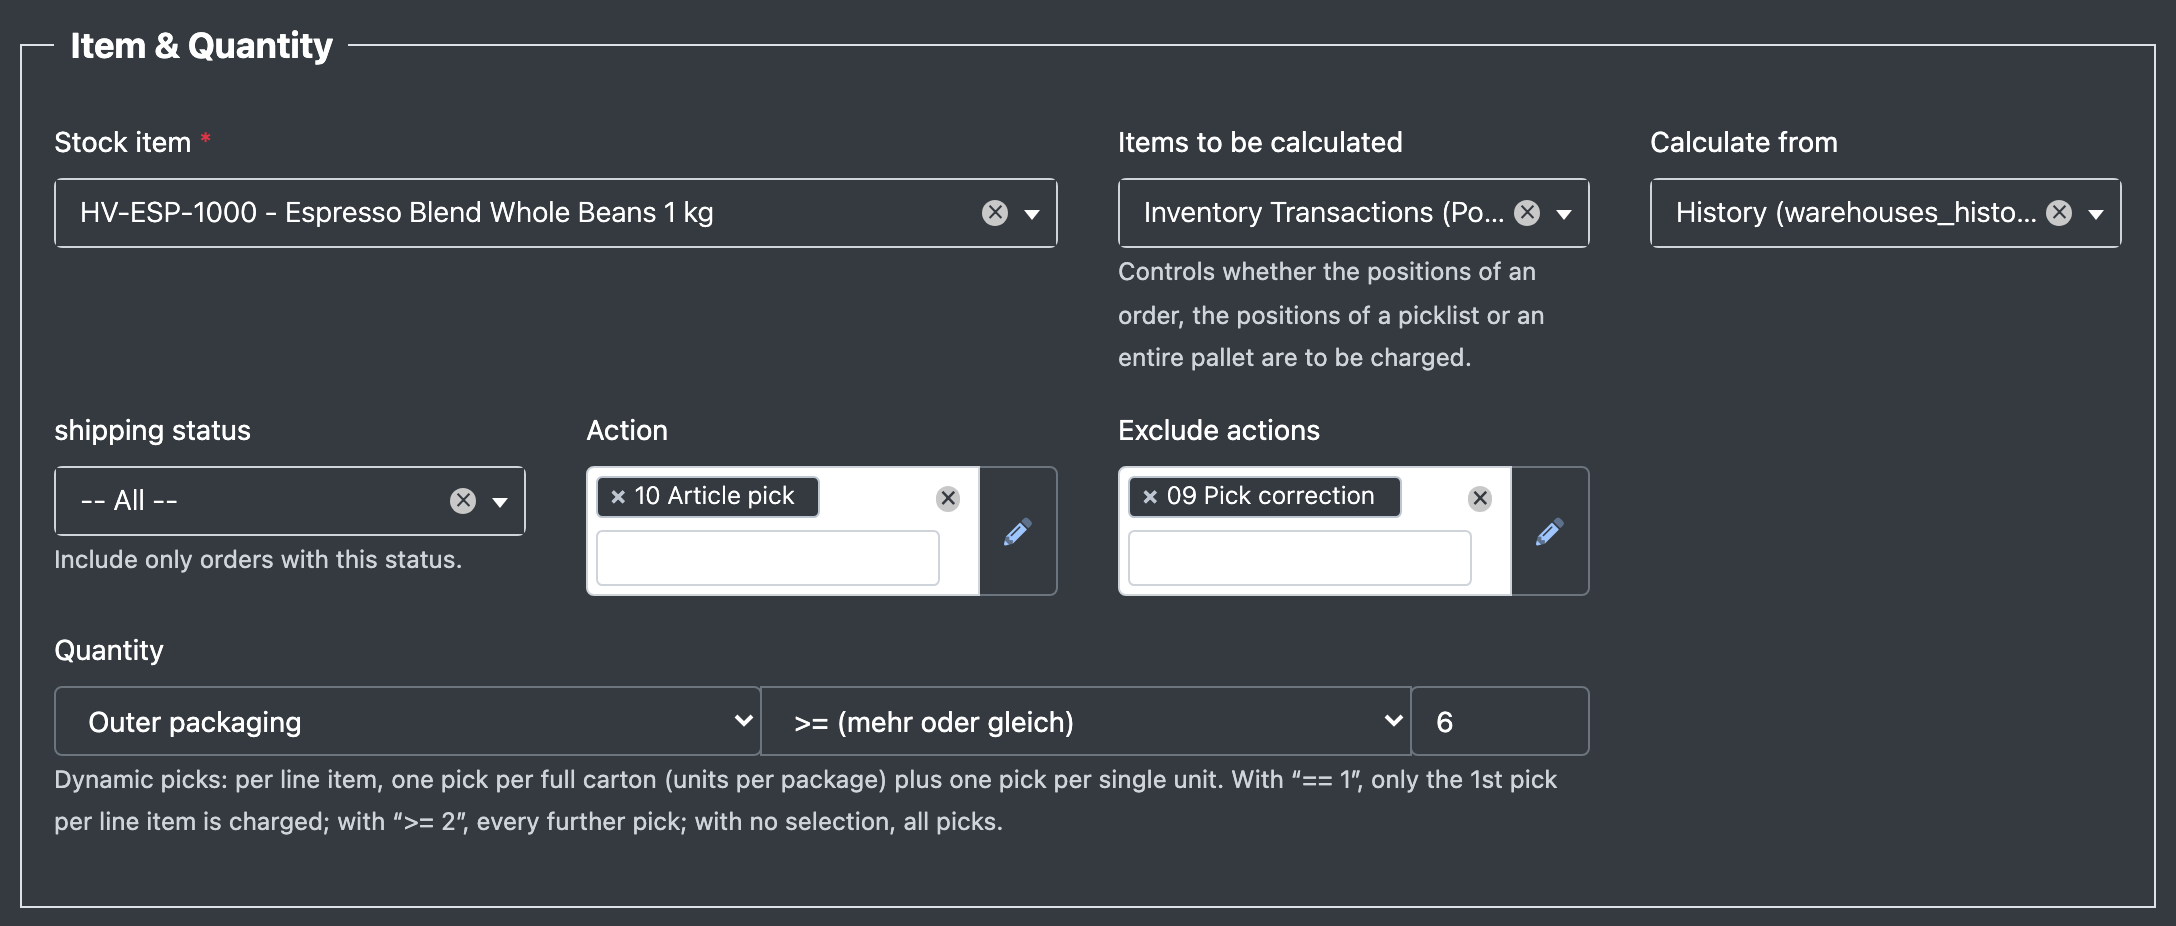This screenshot has height=926, width=2176.
Task: Edit Exclude actions with pencil icon
Action: coord(1550,531)
